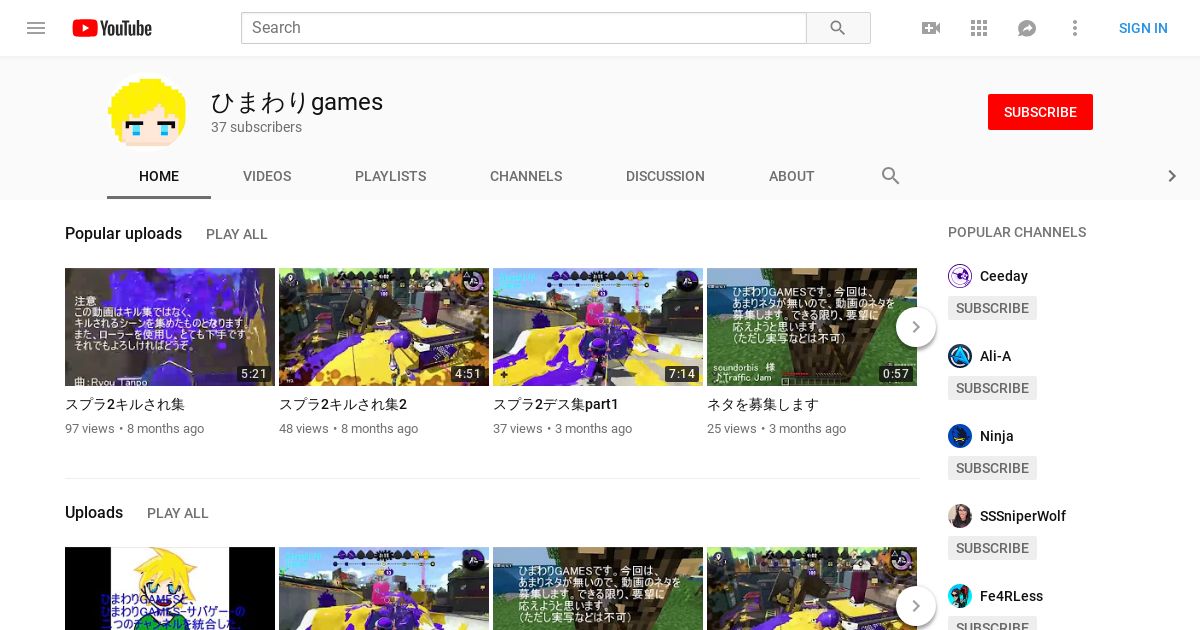Click the ひまわりgames channel avatar
Viewport: 1200px width, 630px height.
click(x=147, y=112)
